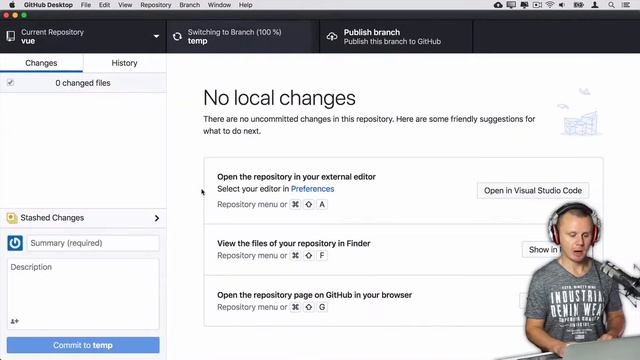Focus the commit Description text area

point(83,293)
